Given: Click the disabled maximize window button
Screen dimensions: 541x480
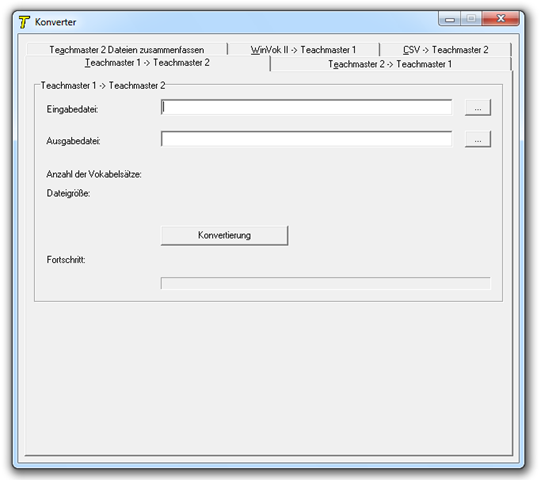Looking at the screenshot, I should [471, 19].
